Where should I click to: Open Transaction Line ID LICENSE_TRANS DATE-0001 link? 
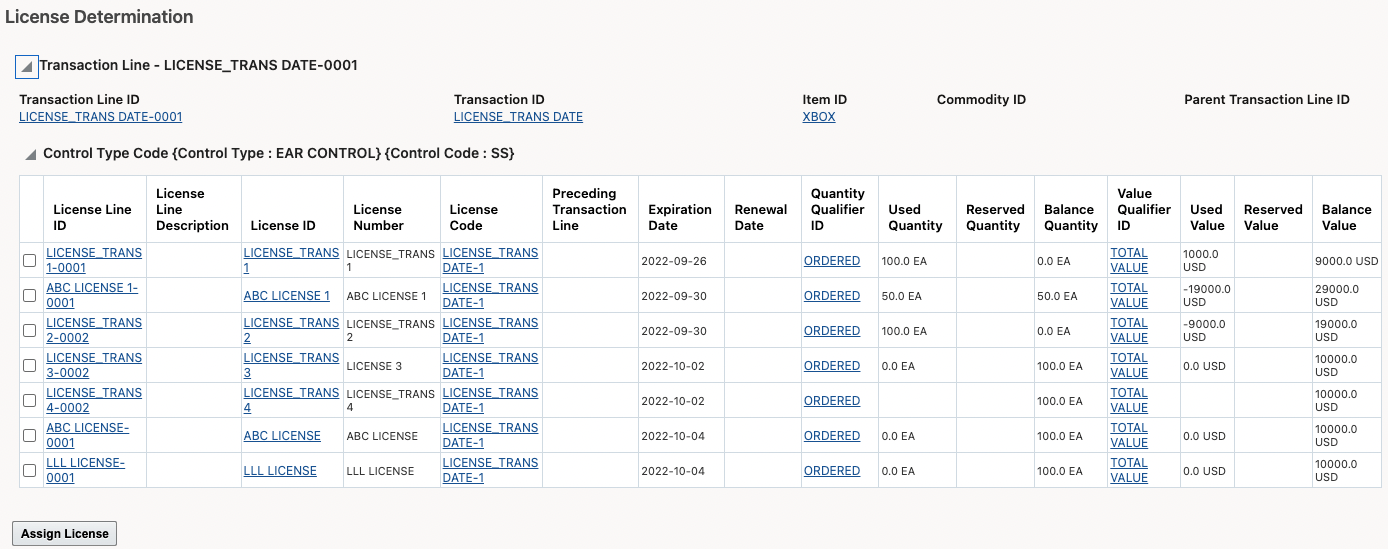click(100, 117)
